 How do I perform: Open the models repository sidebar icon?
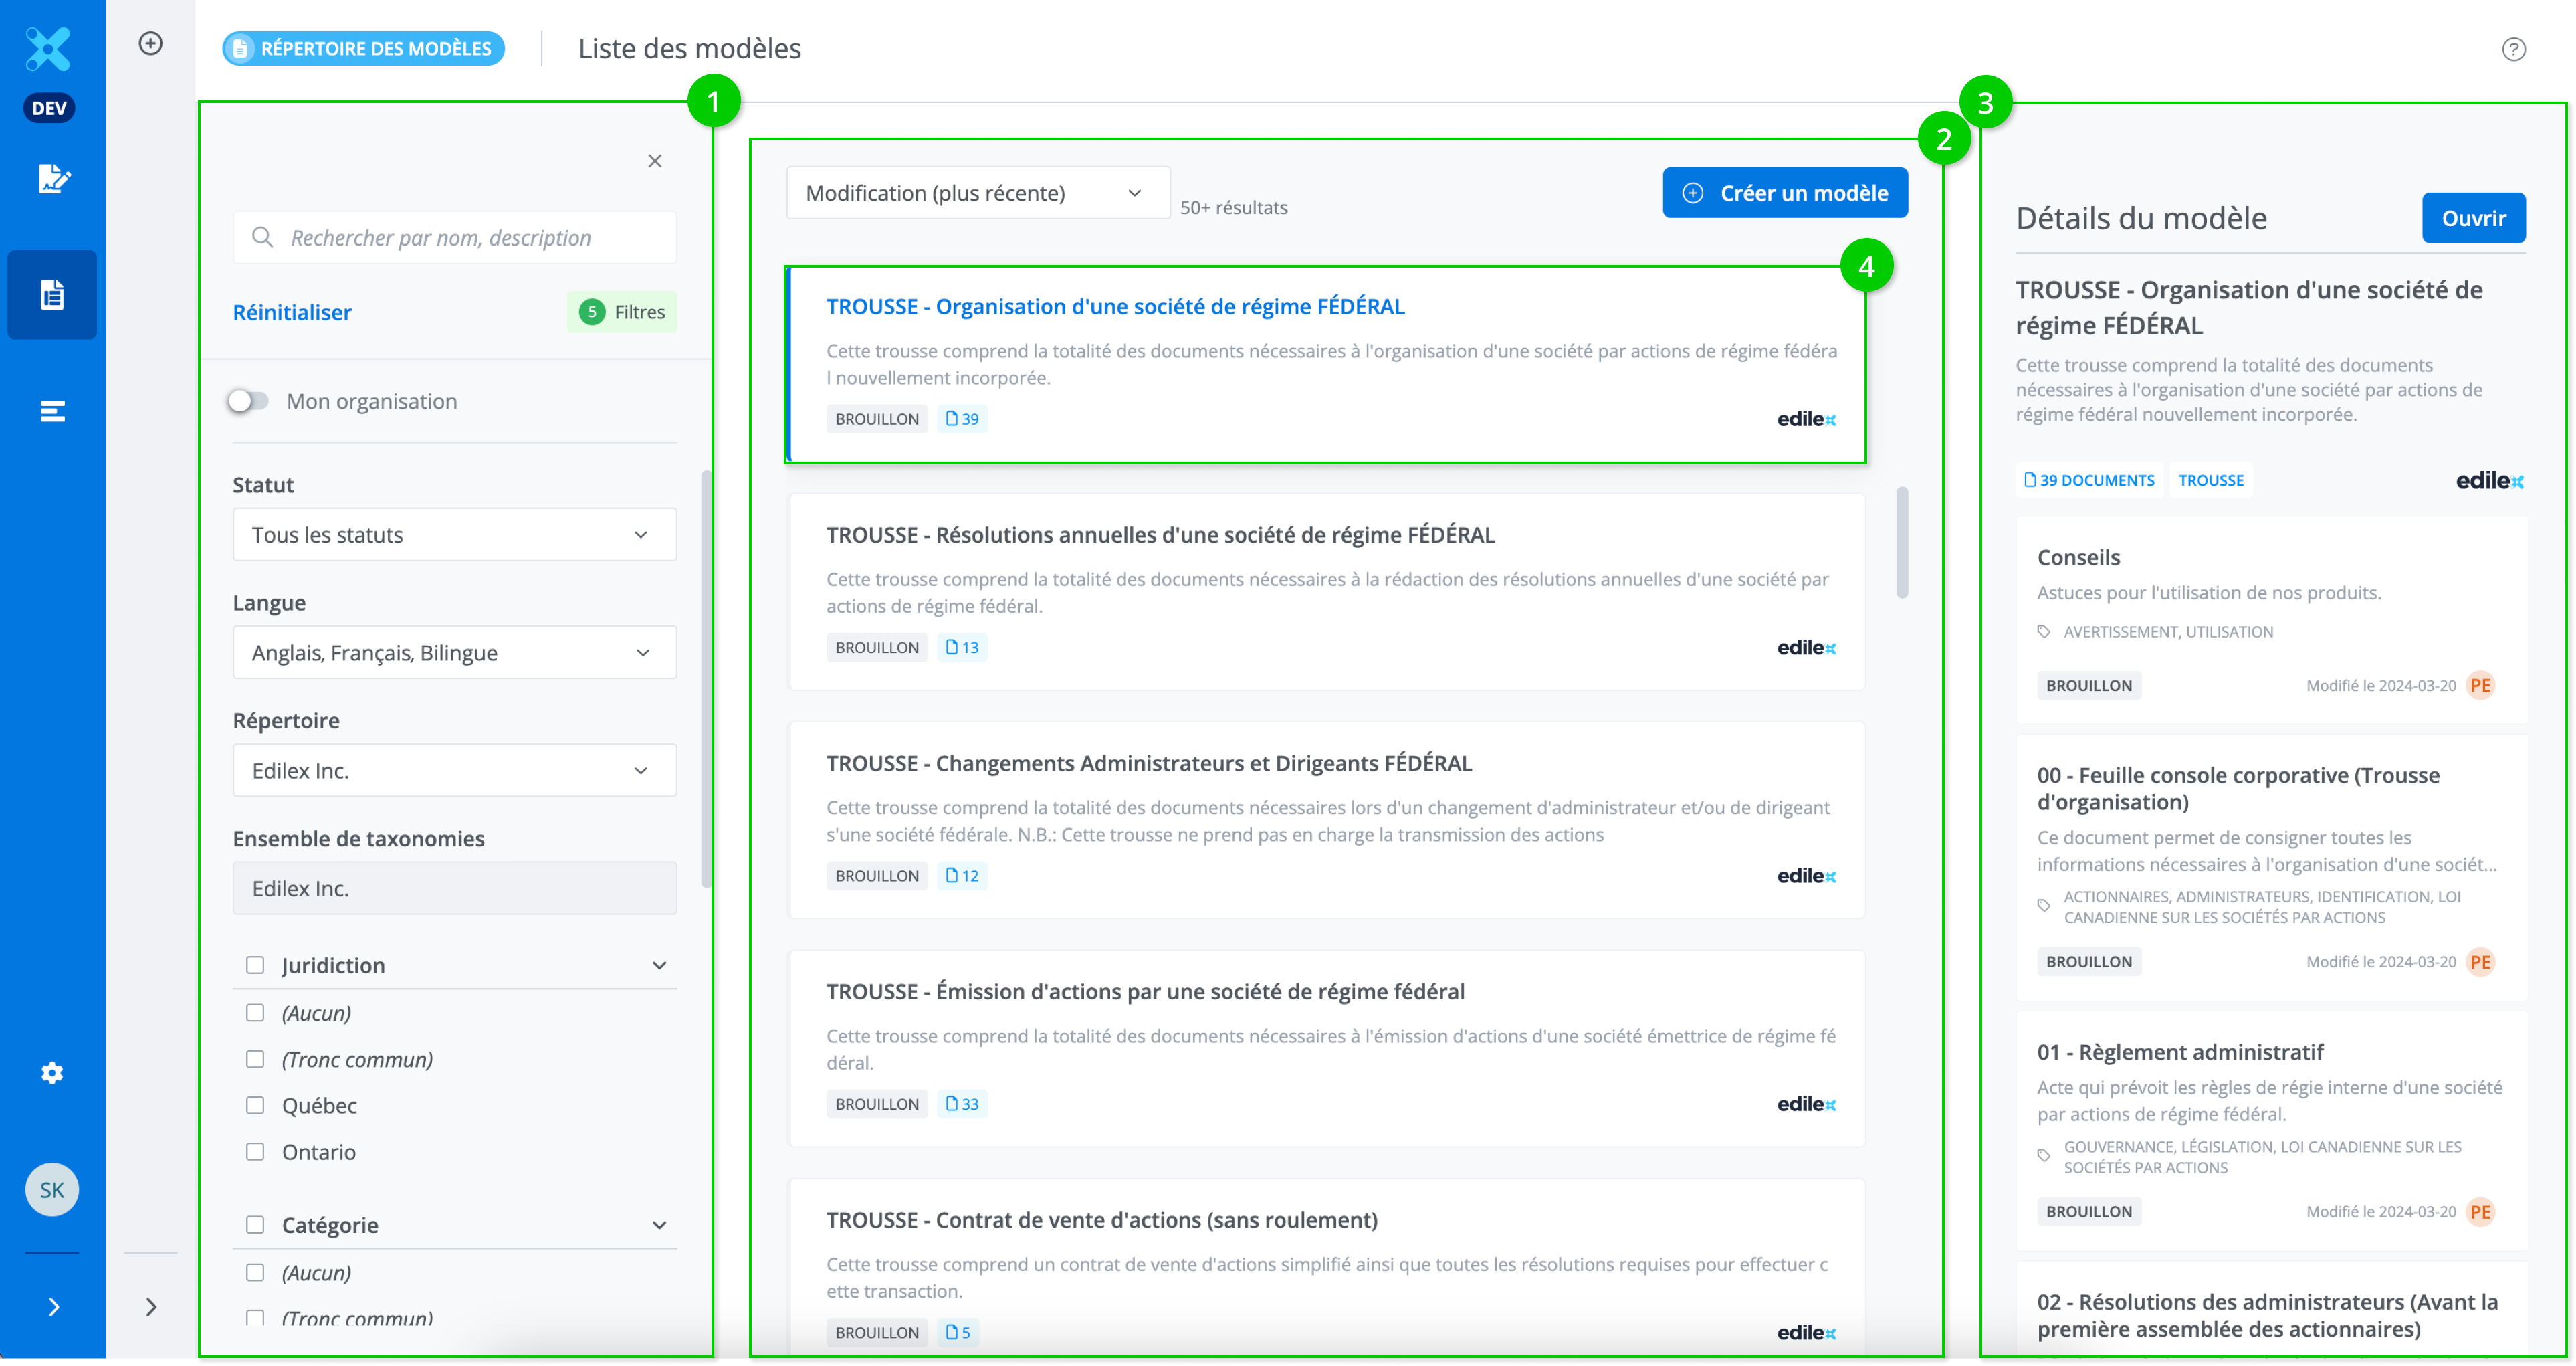(52, 295)
